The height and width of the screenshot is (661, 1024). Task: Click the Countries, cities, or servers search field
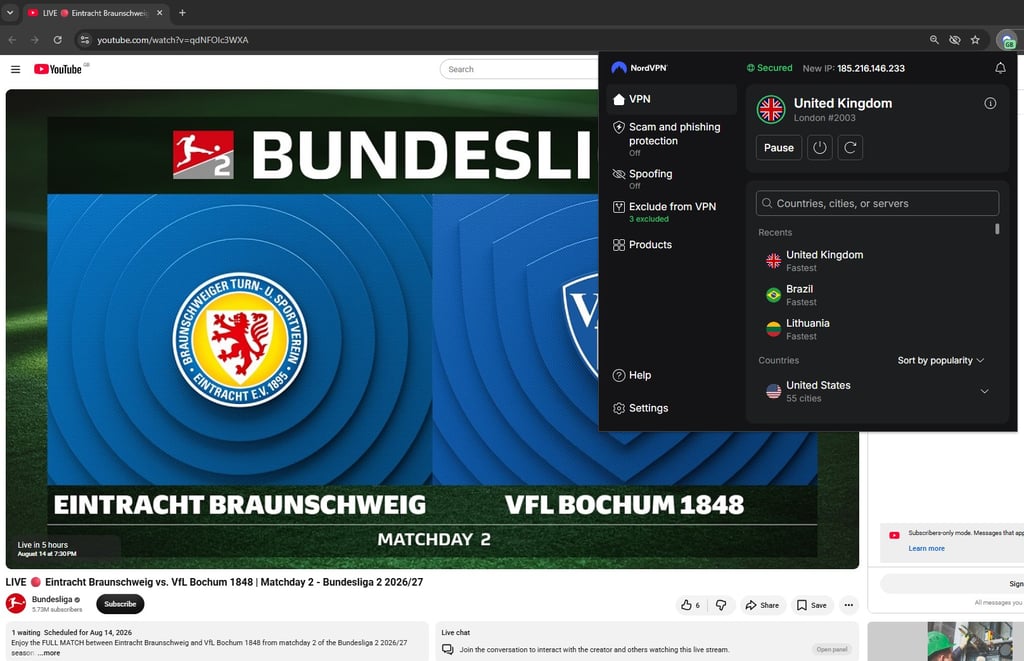click(x=877, y=203)
